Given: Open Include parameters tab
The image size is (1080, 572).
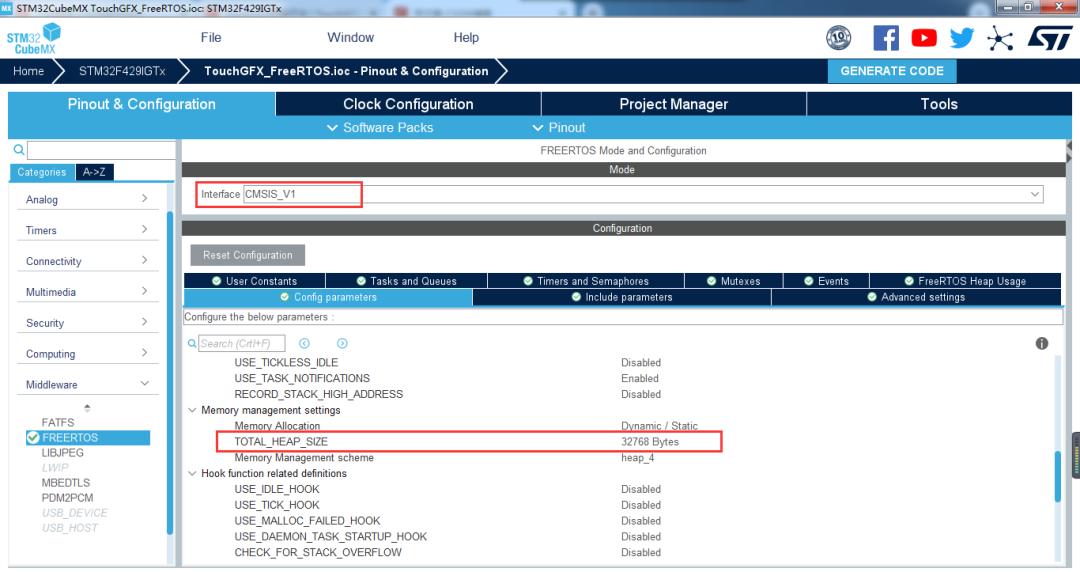Looking at the screenshot, I should 622,297.
